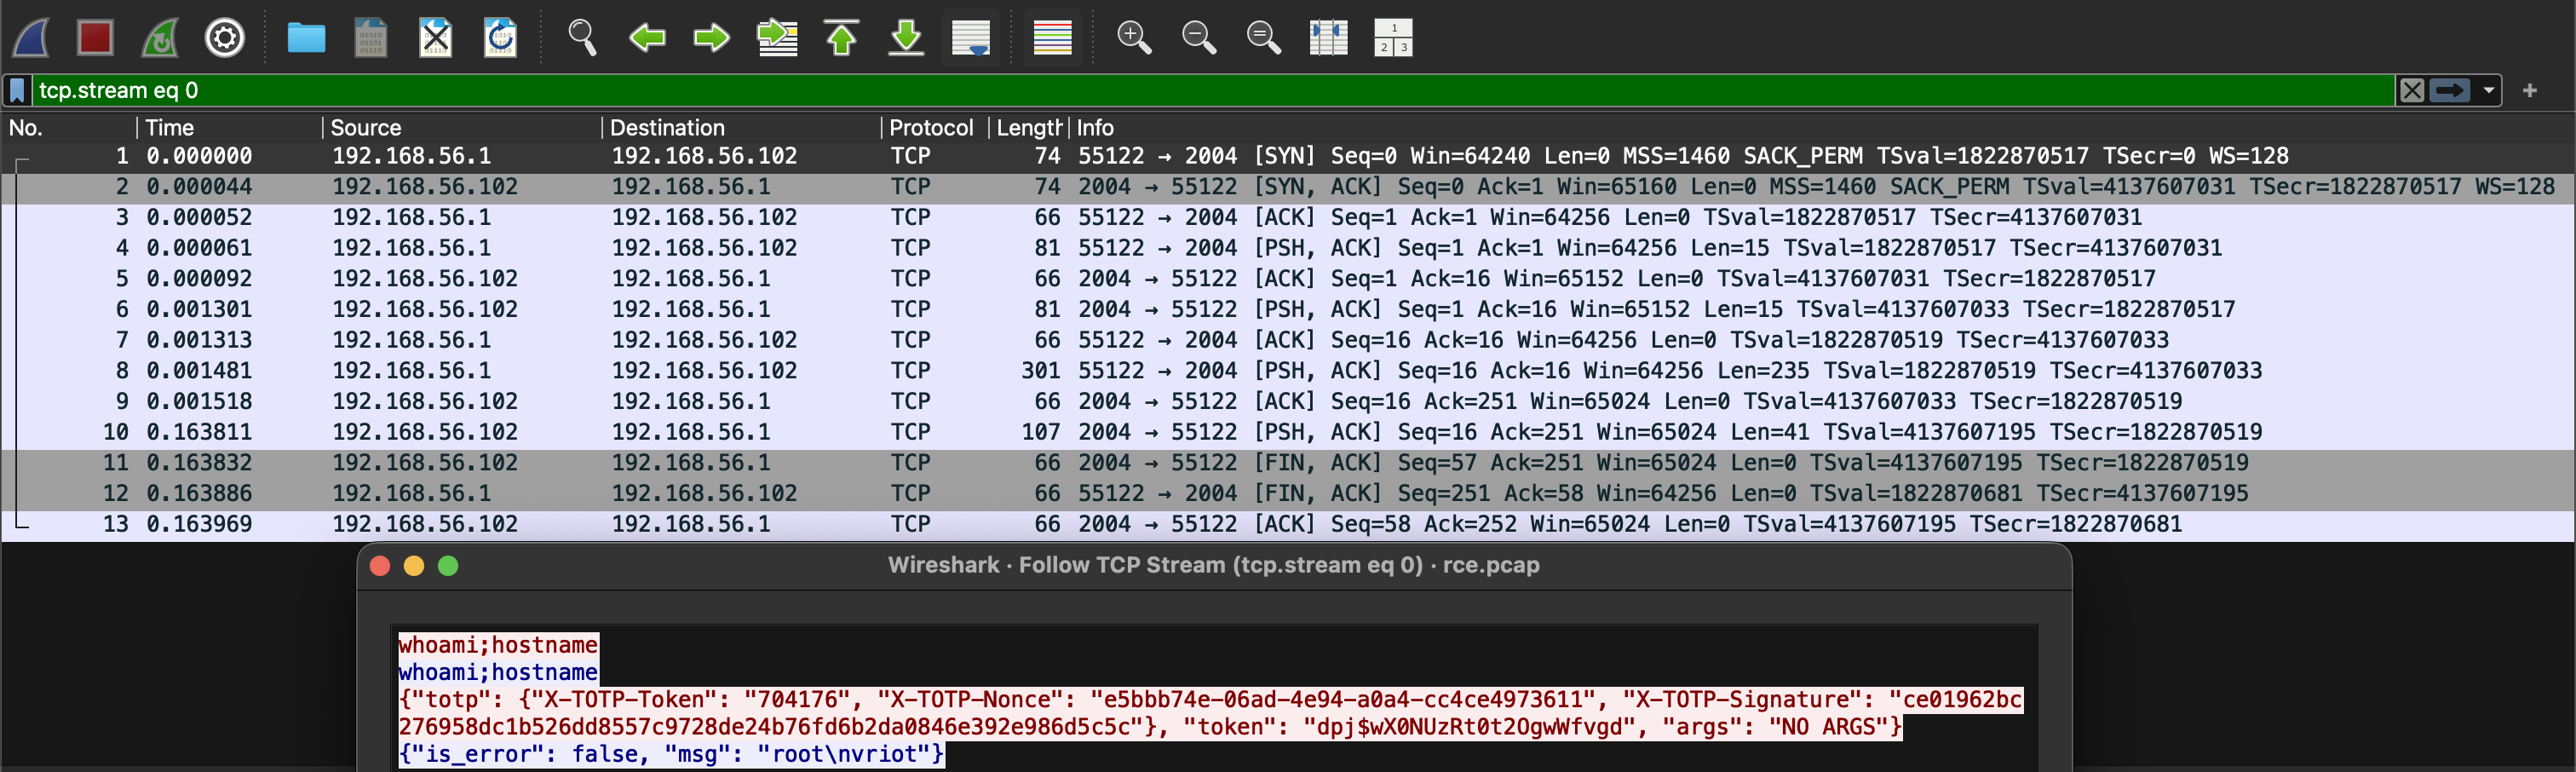The image size is (2576, 772).
Task: Select packet 11 FIN, ACK row
Action: (1288, 463)
